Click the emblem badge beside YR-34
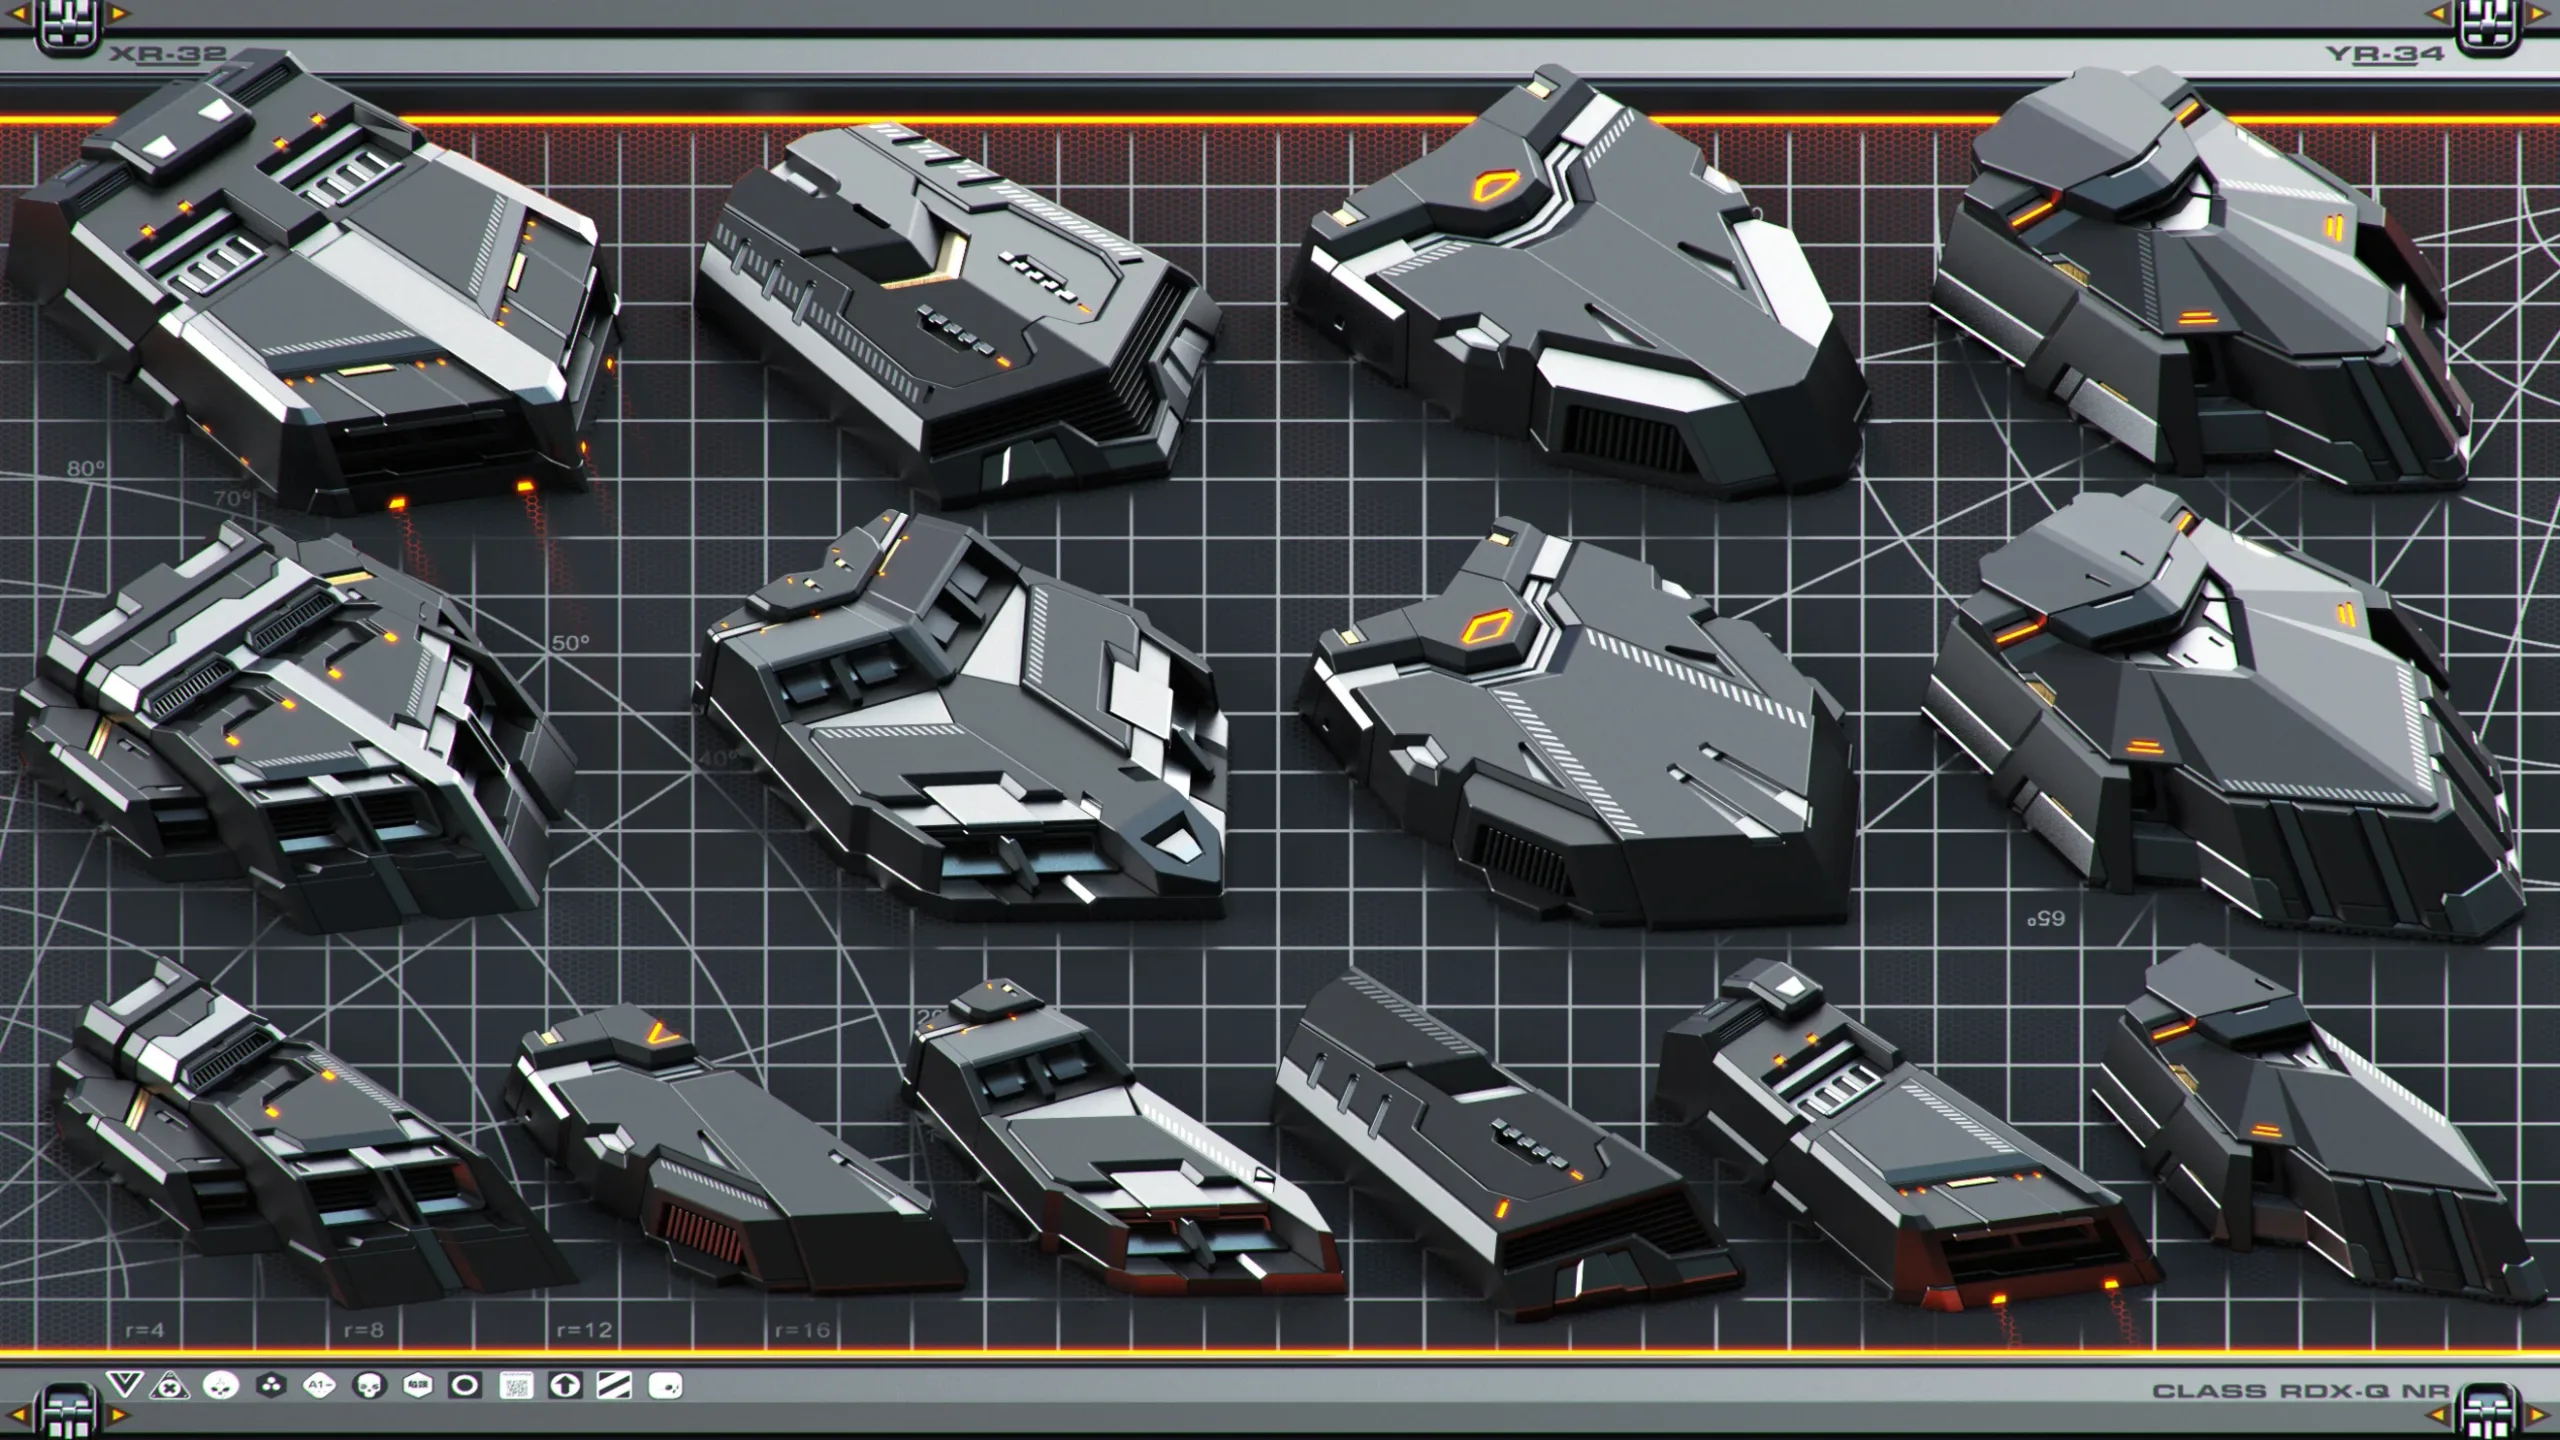Image resolution: width=2560 pixels, height=1440 pixels. point(2489,26)
